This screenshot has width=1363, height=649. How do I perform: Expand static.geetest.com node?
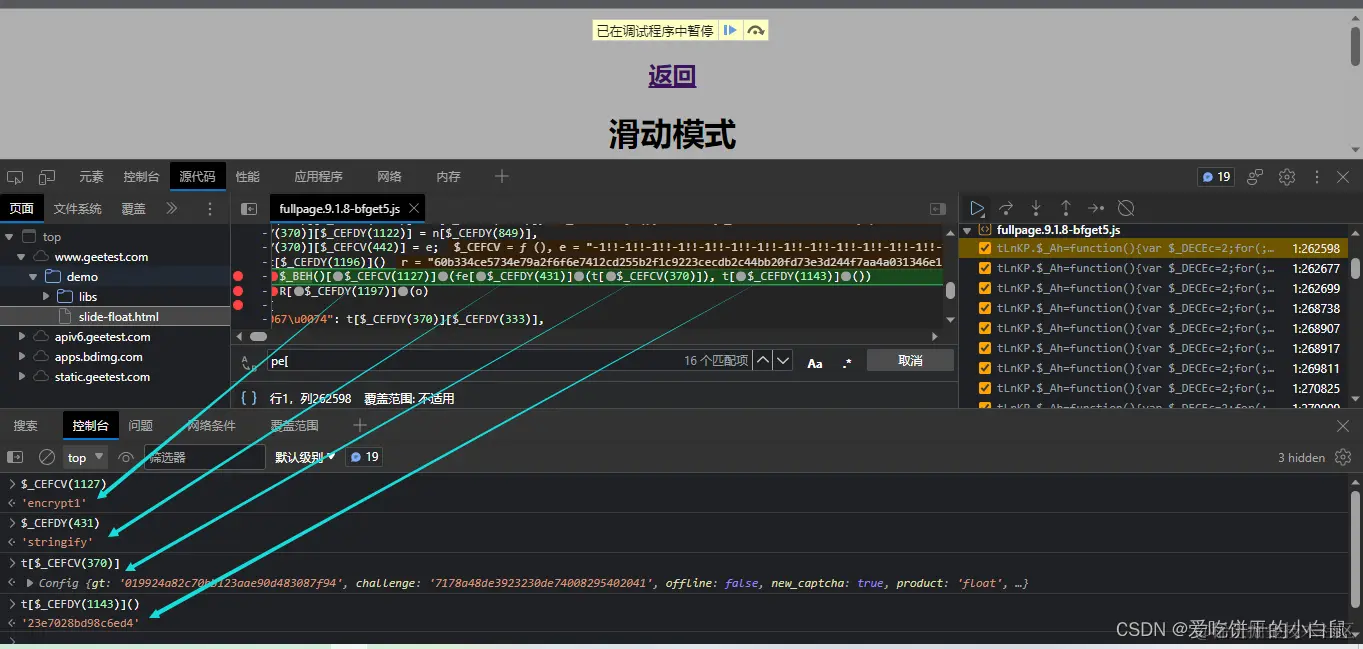pos(22,377)
